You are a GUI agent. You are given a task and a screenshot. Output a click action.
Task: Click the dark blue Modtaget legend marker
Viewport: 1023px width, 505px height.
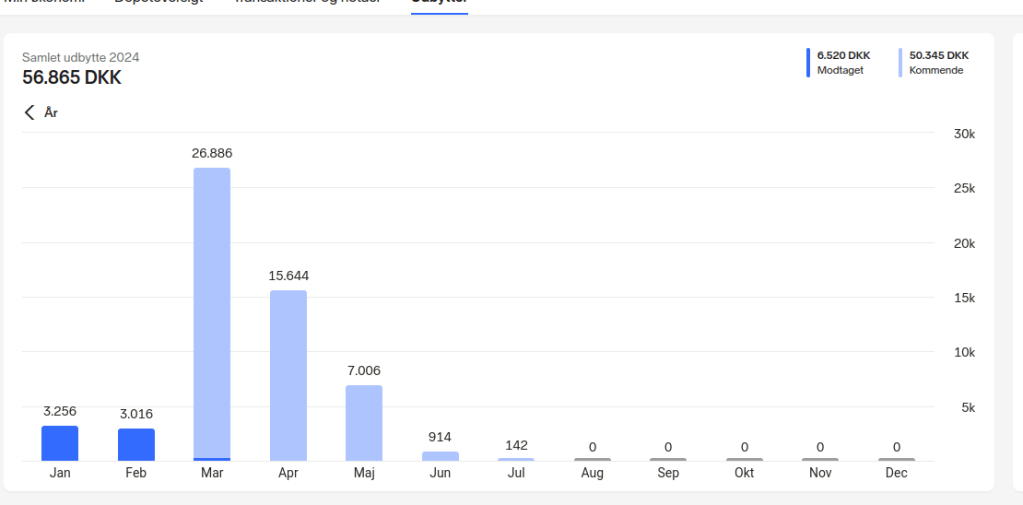[808, 63]
